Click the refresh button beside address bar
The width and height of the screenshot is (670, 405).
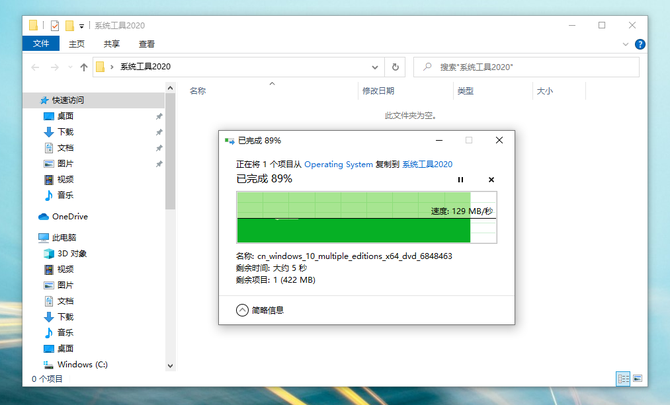click(x=396, y=67)
